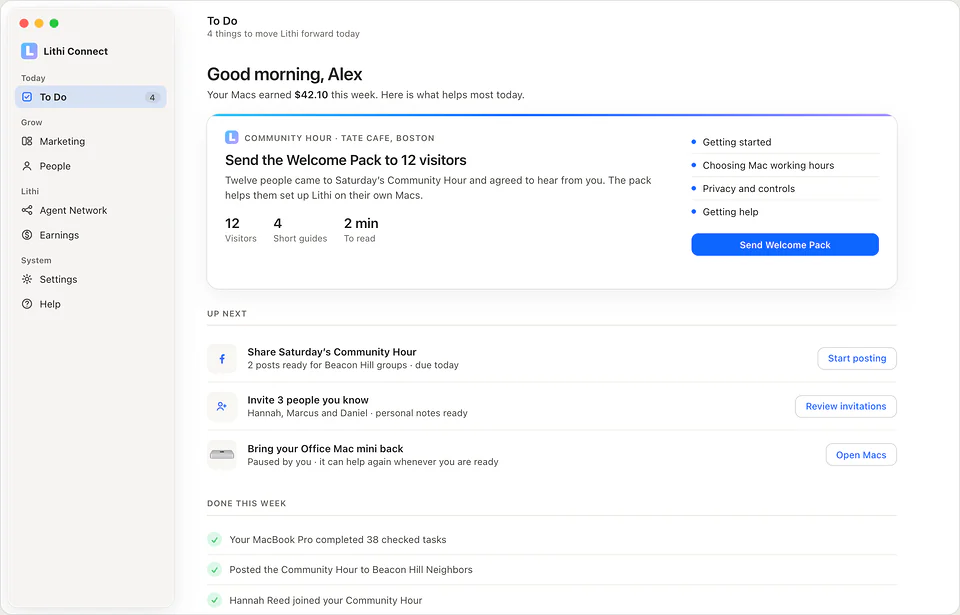The image size is (960, 615).
Task: Click the Lithi Connect logo icon in sidebar
Action: point(29,51)
